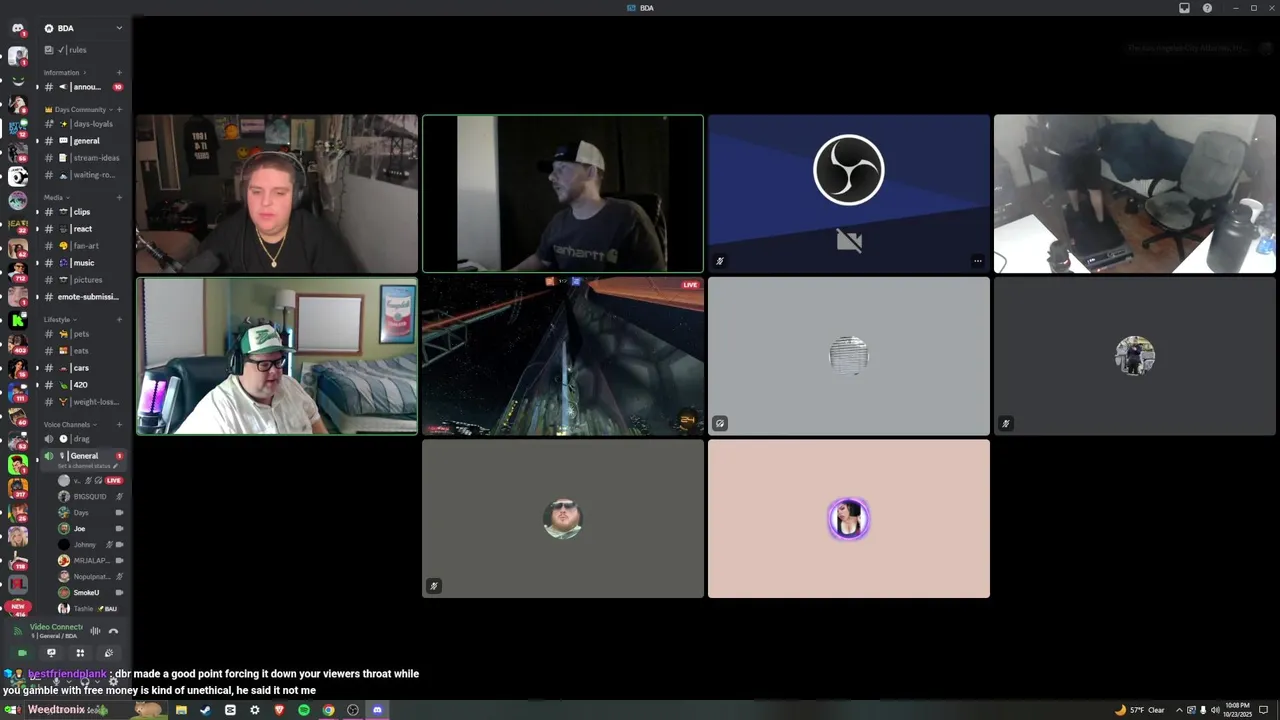The image size is (1280, 720).
Task: Start an activity button
Action: 80,653
